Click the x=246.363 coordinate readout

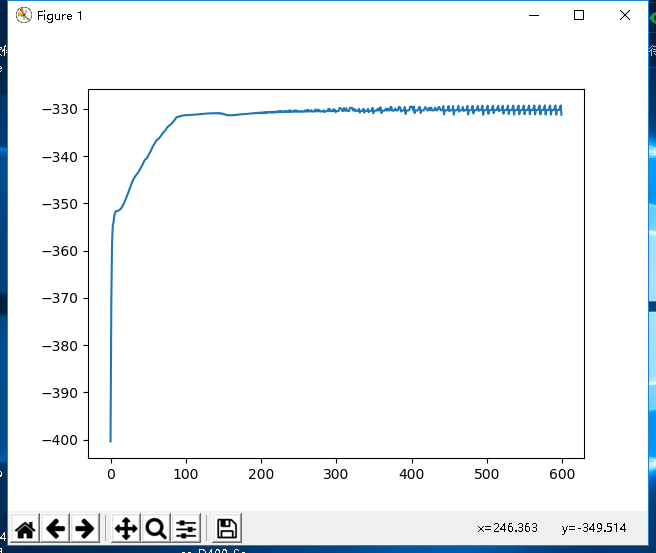[507, 528]
